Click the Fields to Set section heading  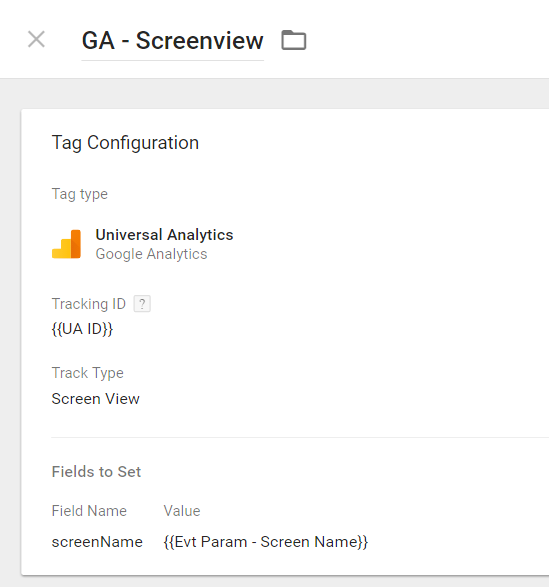coord(96,472)
